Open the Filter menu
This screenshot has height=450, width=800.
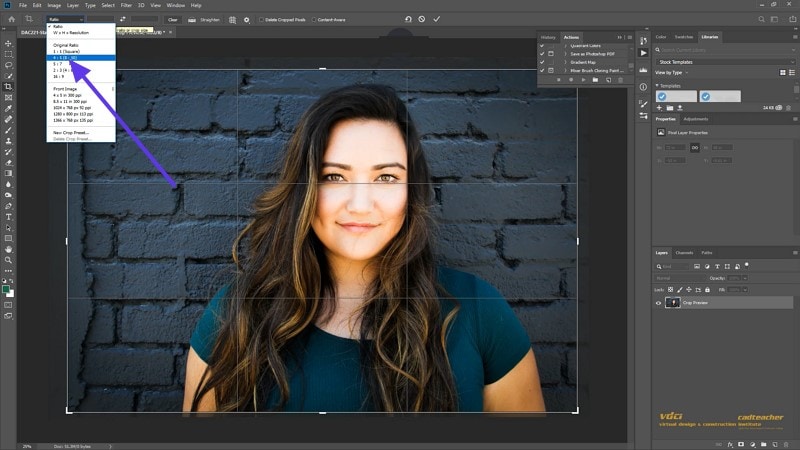click(126, 5)
